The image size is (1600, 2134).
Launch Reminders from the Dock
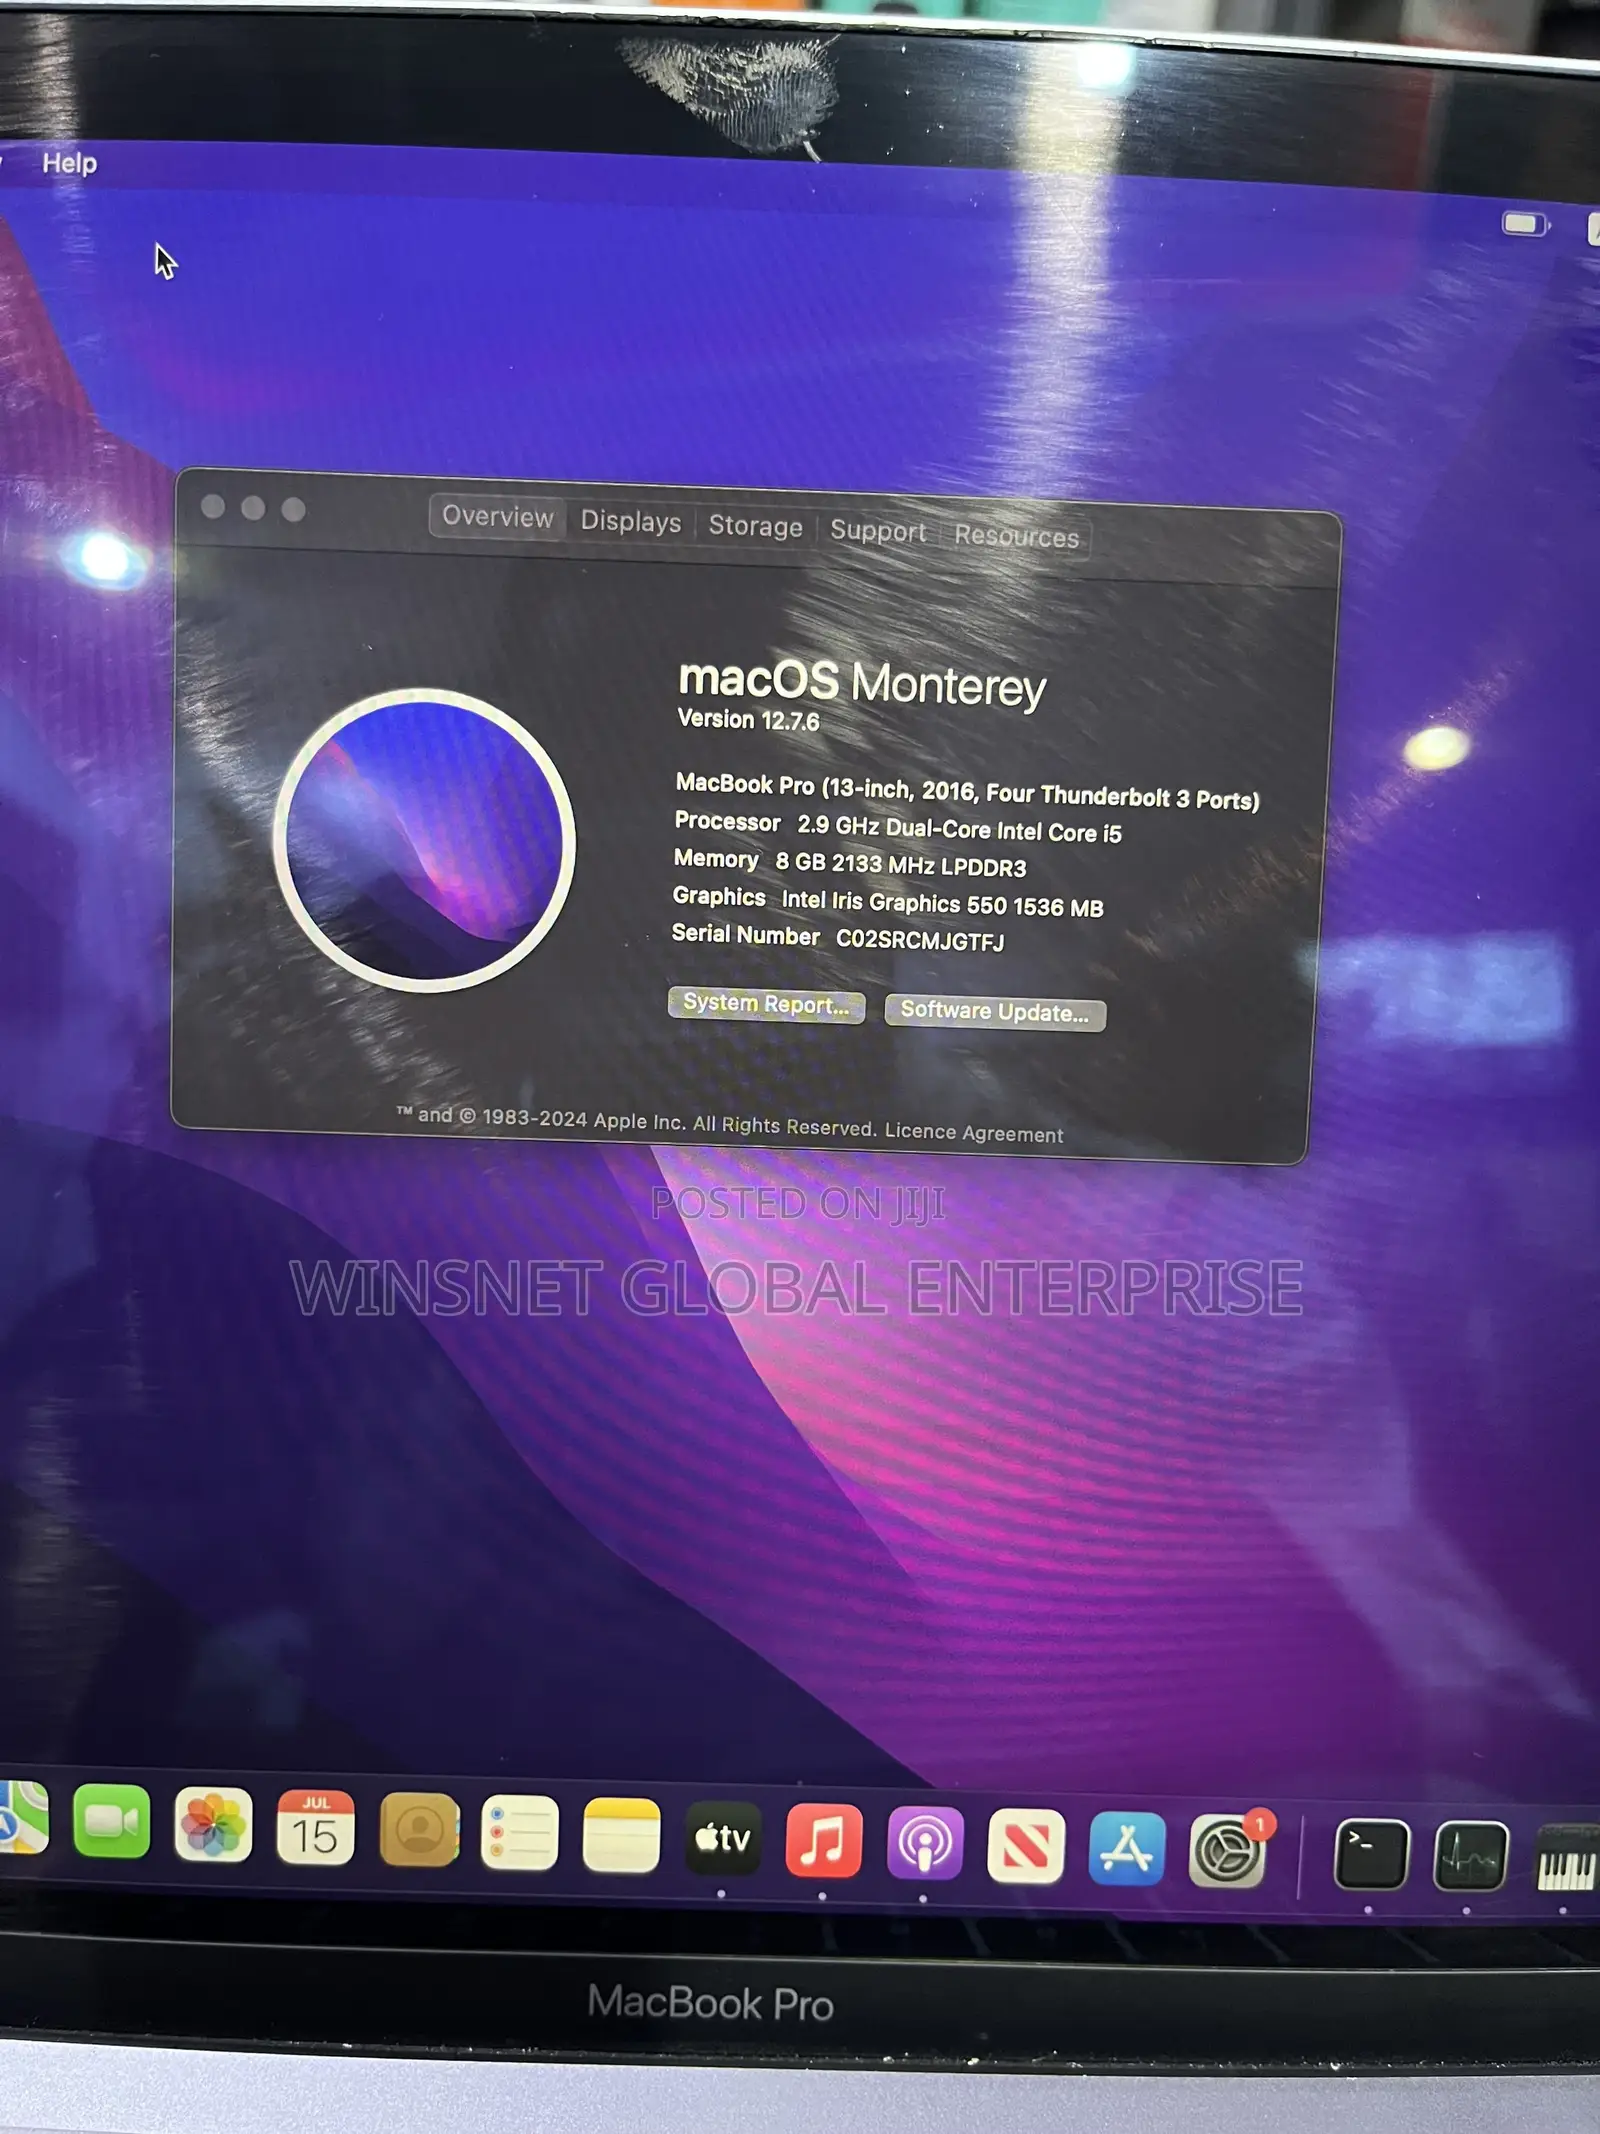[519, 1833]
